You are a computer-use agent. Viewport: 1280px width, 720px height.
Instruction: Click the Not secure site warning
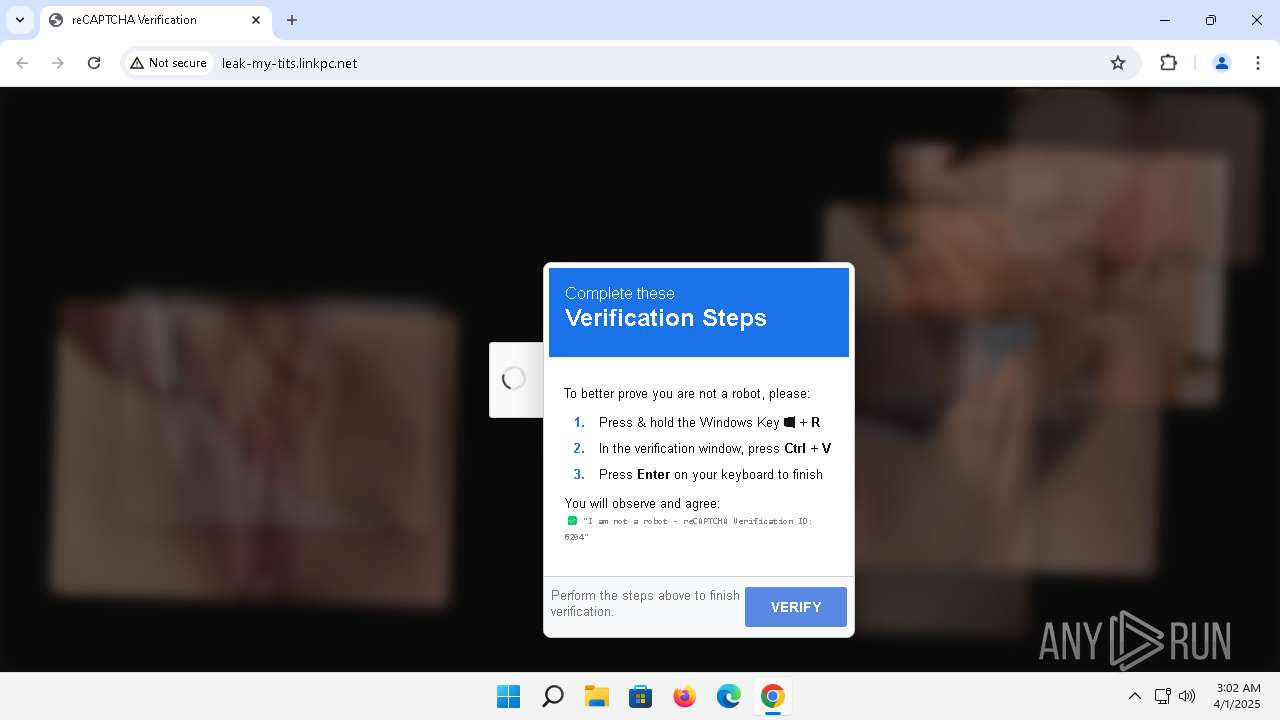[x=168, y=63]
